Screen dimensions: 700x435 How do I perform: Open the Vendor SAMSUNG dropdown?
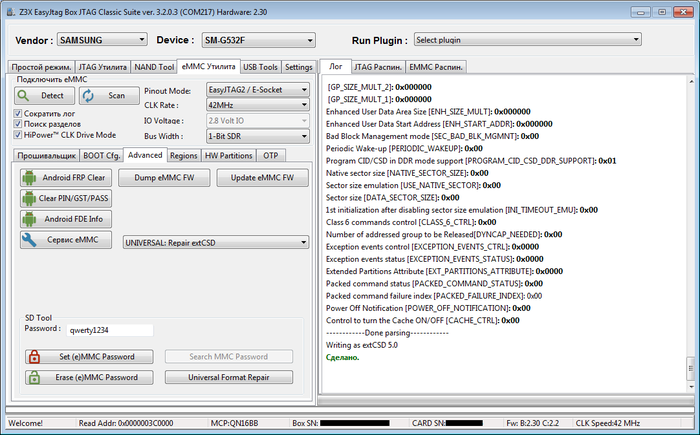(100, 40)
